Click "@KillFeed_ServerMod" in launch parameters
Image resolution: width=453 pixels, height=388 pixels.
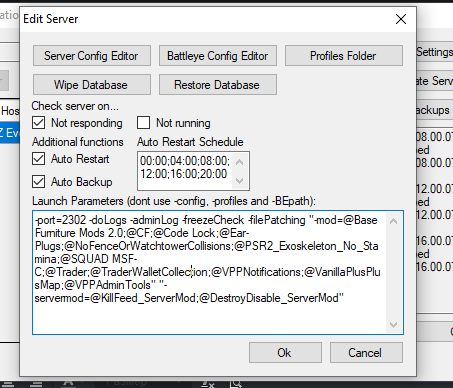click(x=143, y=298)
